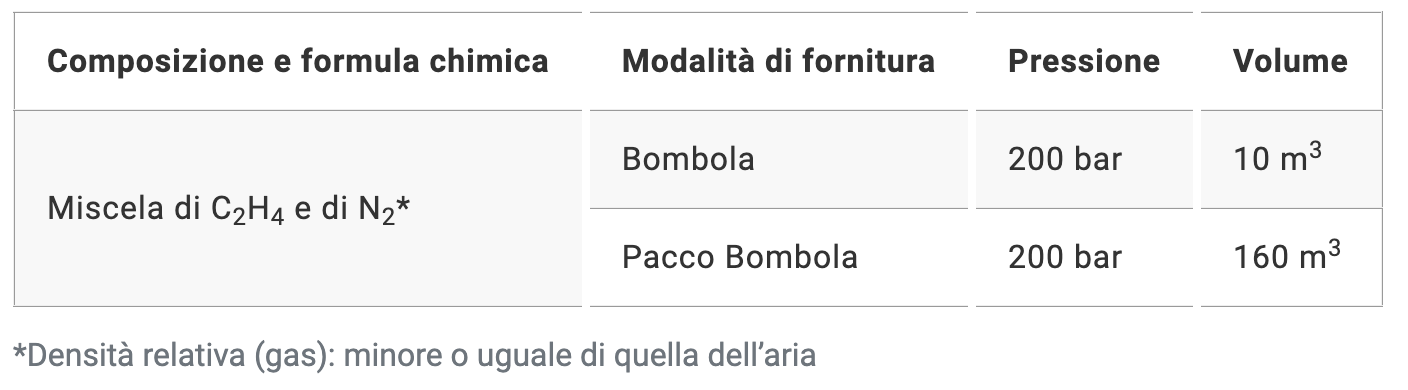Click the 'Densità relativa (gas)' footnote text
Screen dimensions: 1408x390
(x=173, y=355)
